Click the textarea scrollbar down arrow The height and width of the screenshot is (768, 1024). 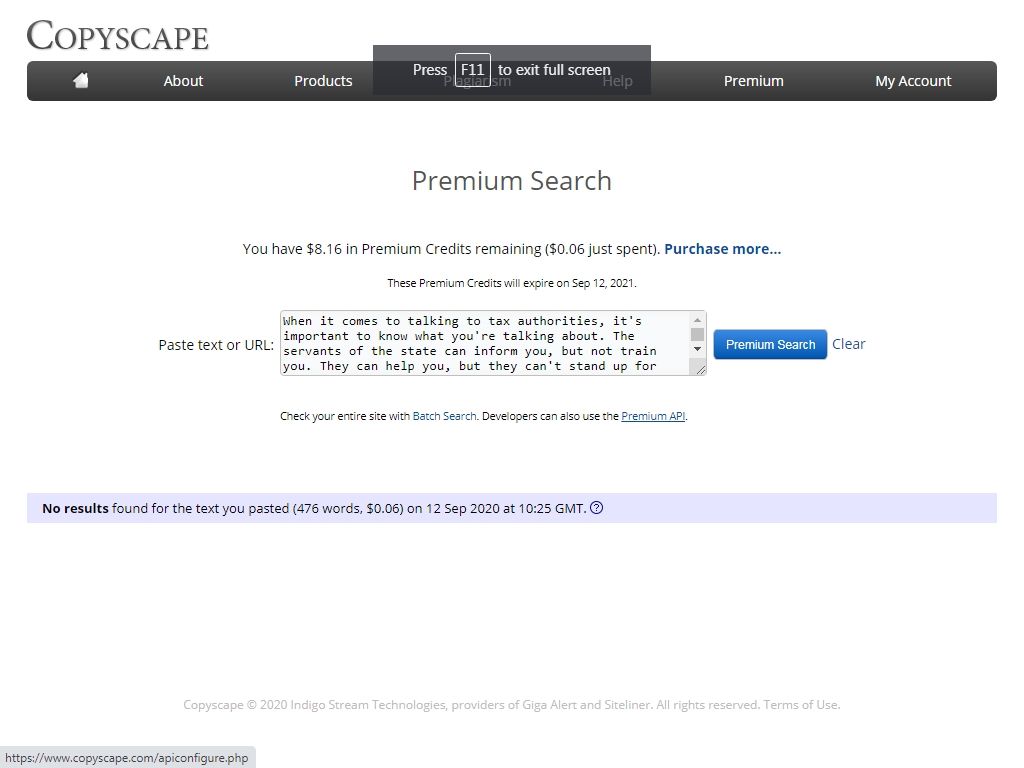(x=697, y=349)
